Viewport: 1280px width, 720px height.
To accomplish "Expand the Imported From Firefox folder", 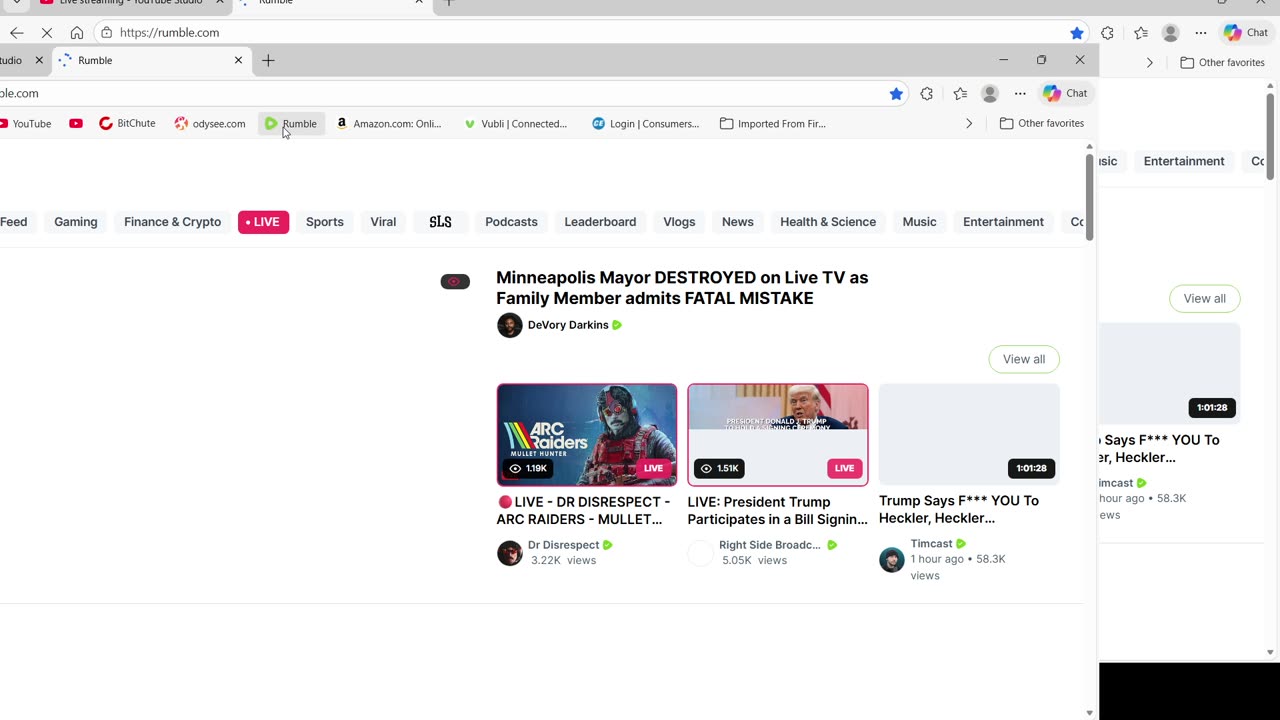I will [773, 124].
